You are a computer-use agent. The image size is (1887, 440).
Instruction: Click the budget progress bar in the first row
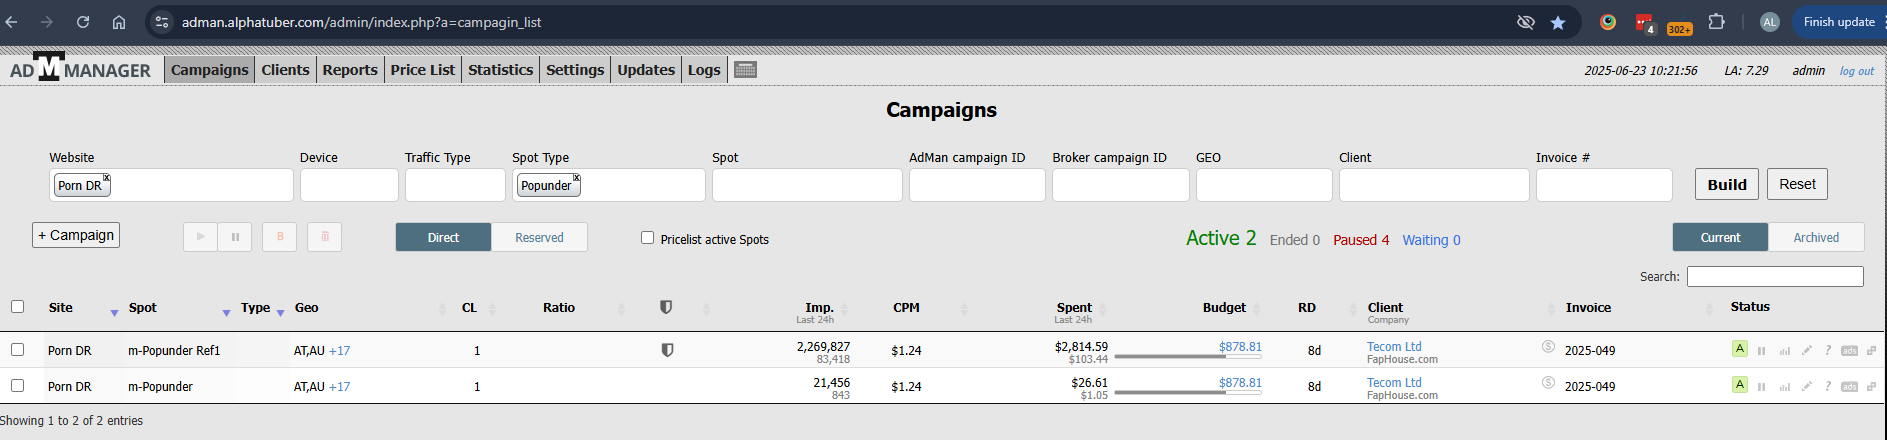[x=1187, y=357]
